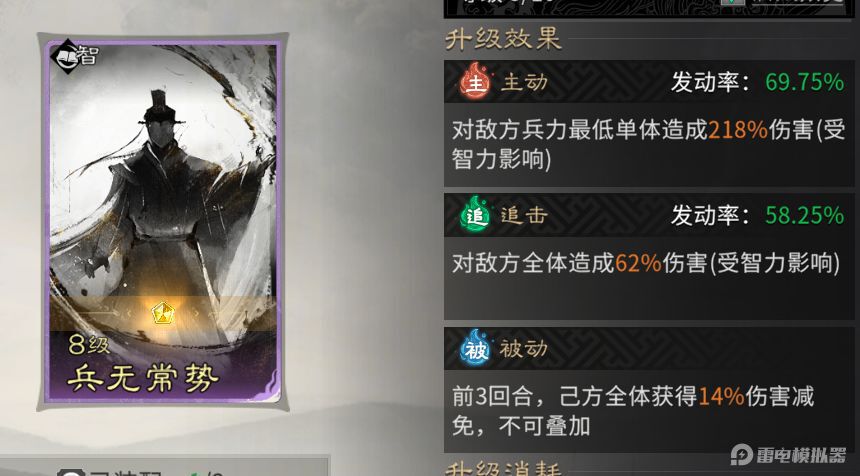Click the blue 被动 flame icon
Image resolution: width=860 pixels, height=476 pixels.
point(474,348)
